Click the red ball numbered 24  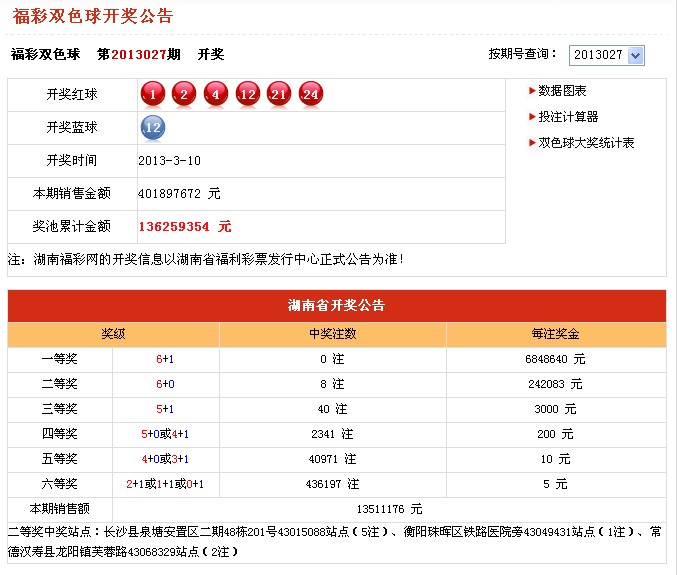(x=311, y=94)
